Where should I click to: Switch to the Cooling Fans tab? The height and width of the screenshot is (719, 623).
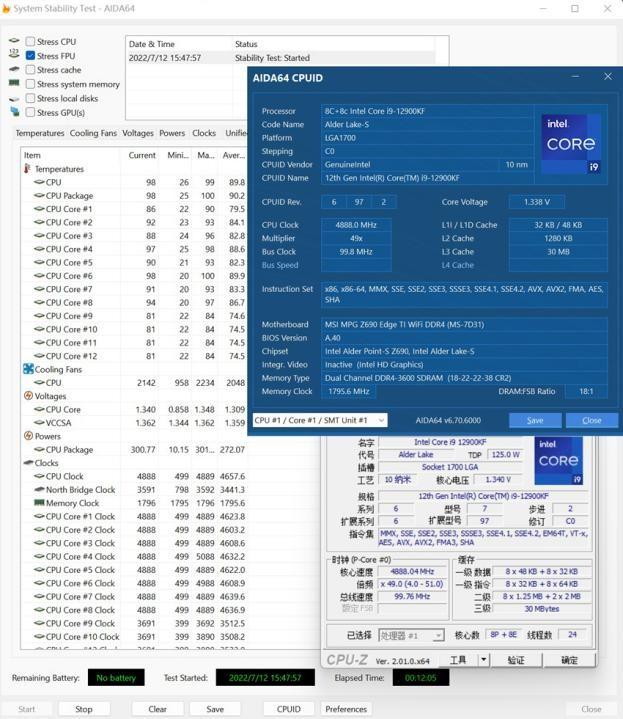tap(93, 133)
